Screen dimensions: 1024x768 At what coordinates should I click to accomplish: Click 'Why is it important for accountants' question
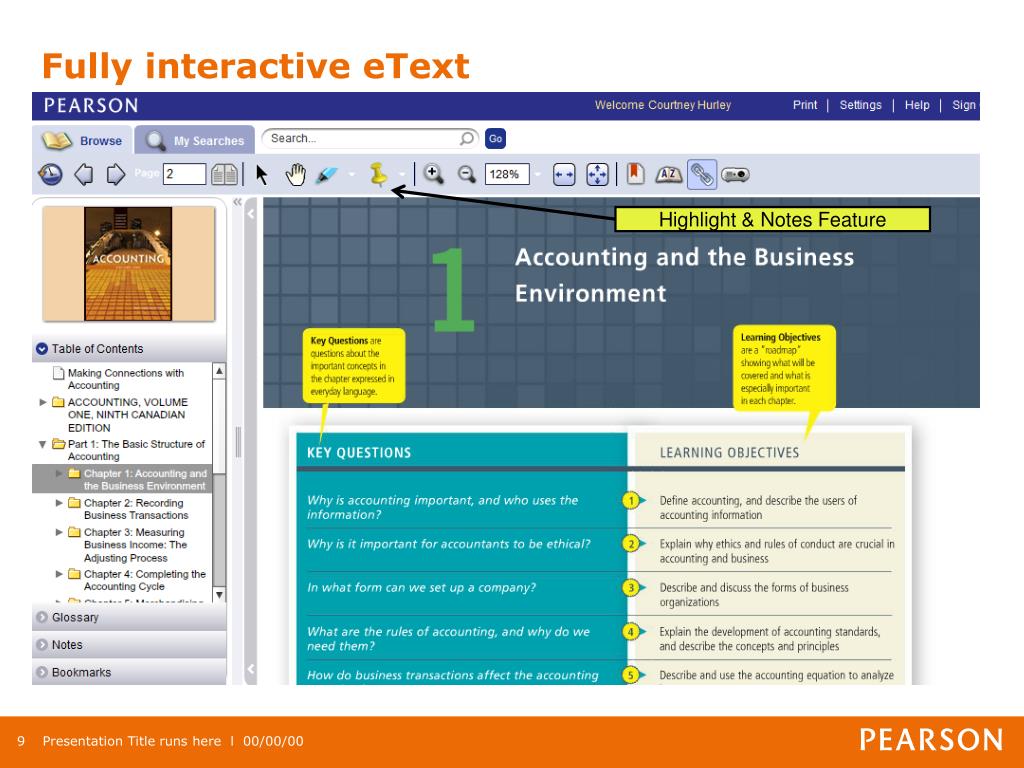click(x=449, y=544)
